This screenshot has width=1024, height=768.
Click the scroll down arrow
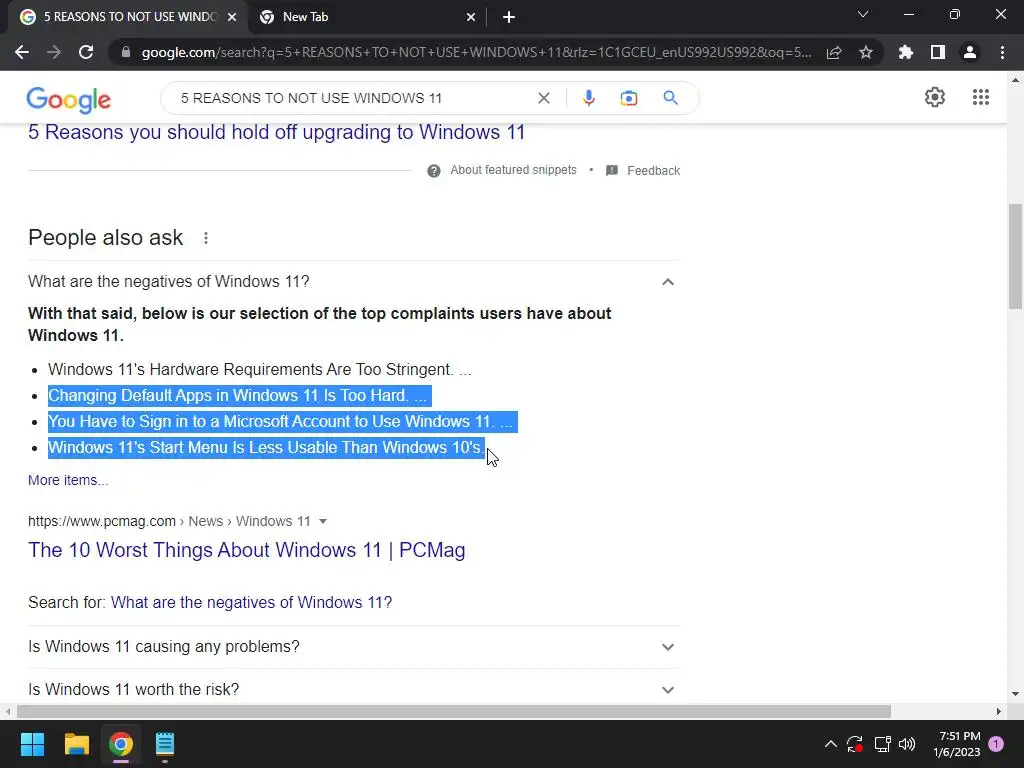(1015, 694)
